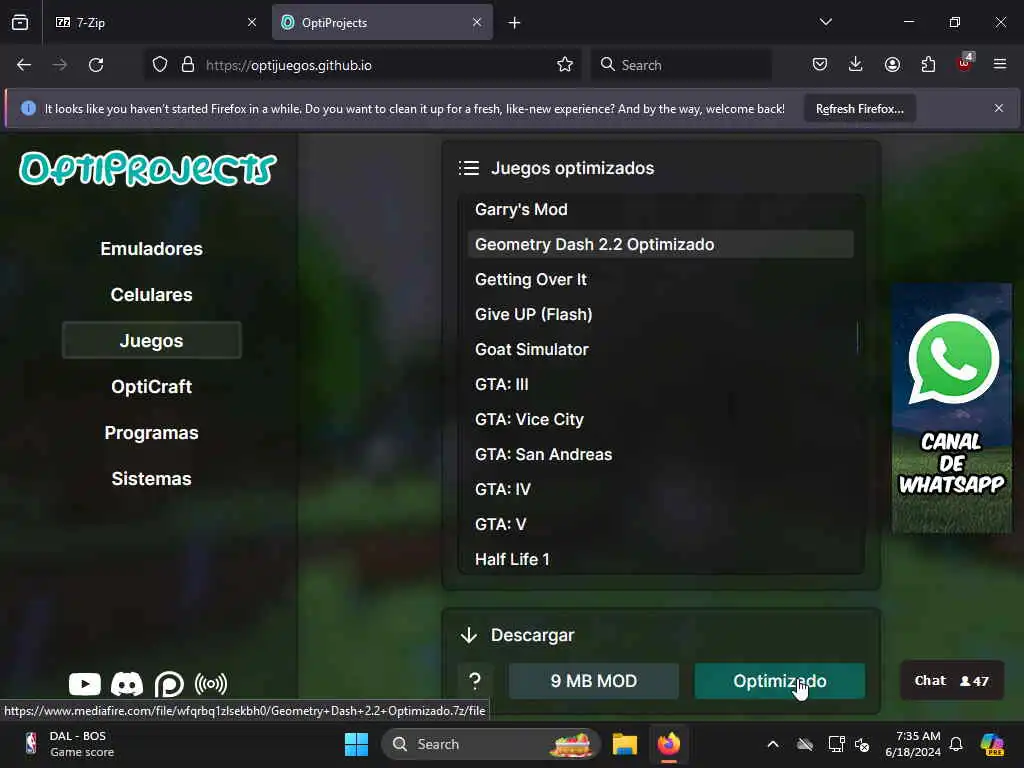Click the notification bell in the system tray
The image size is (1024, 768).
click(x=956, y=744)
